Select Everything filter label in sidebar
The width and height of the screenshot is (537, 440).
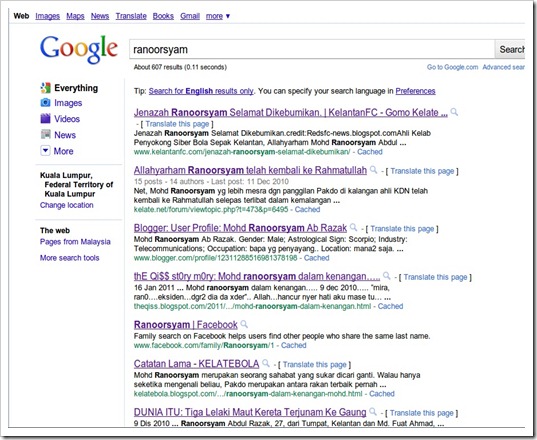click(76, 88)
